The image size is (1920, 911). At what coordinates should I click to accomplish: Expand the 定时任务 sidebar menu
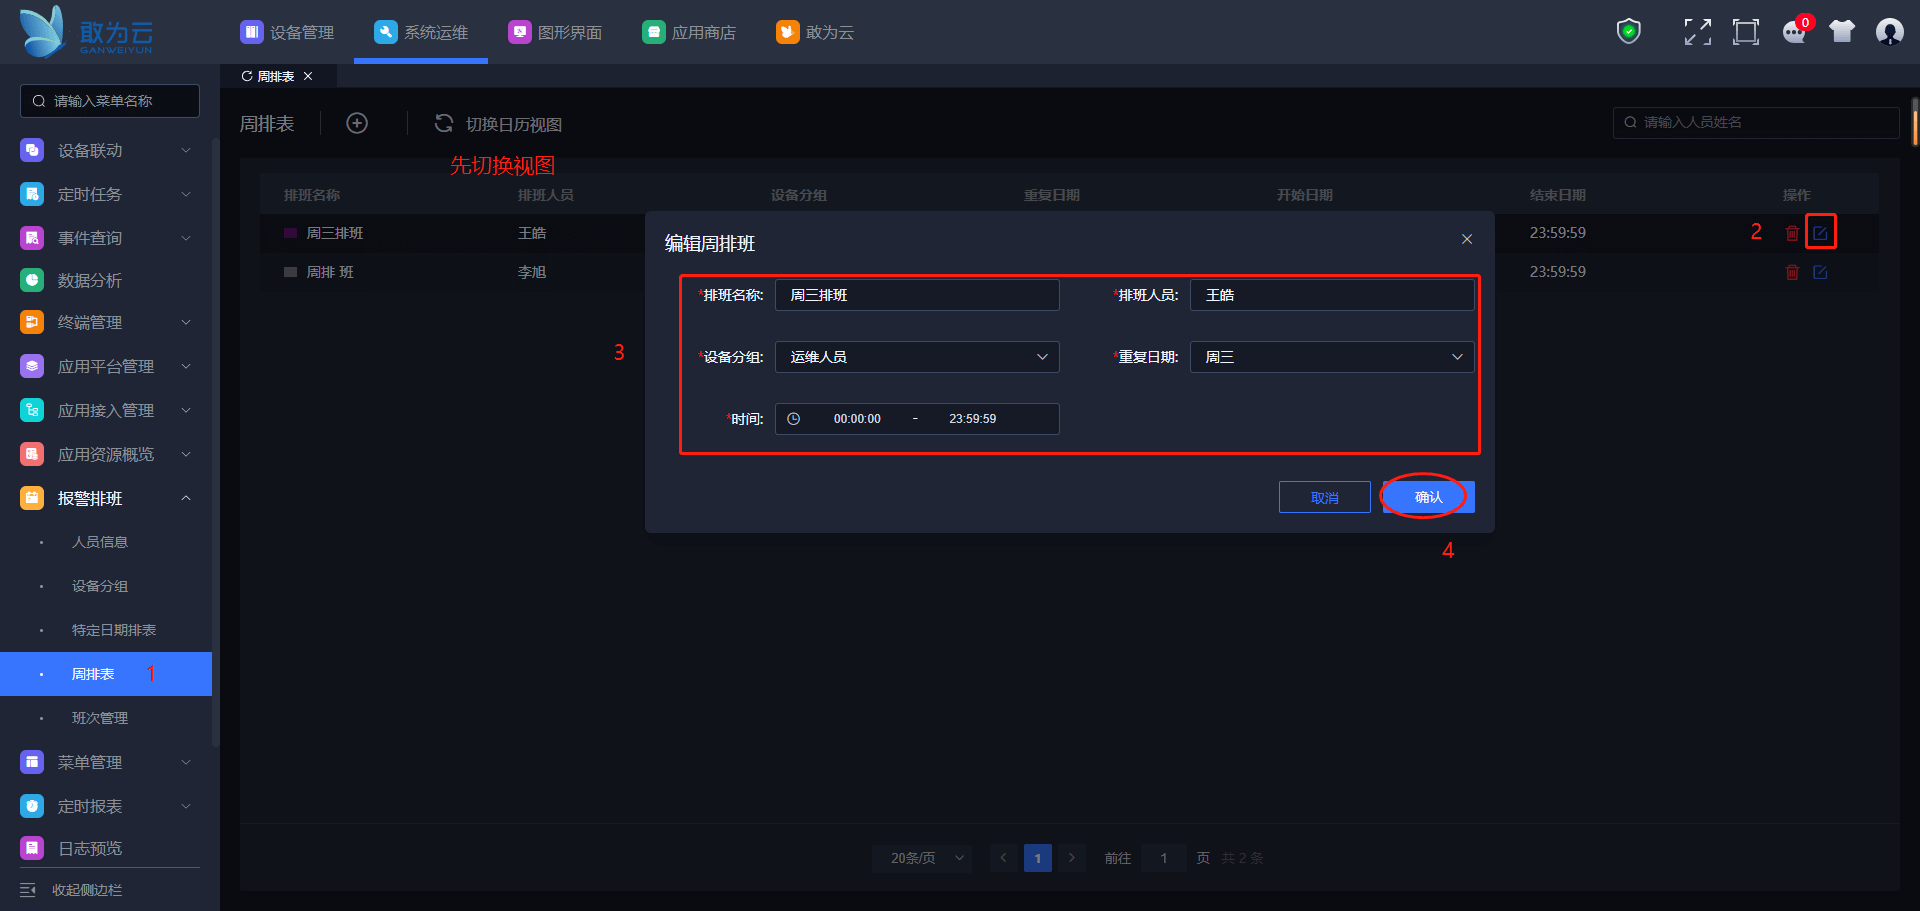(106, 194)
